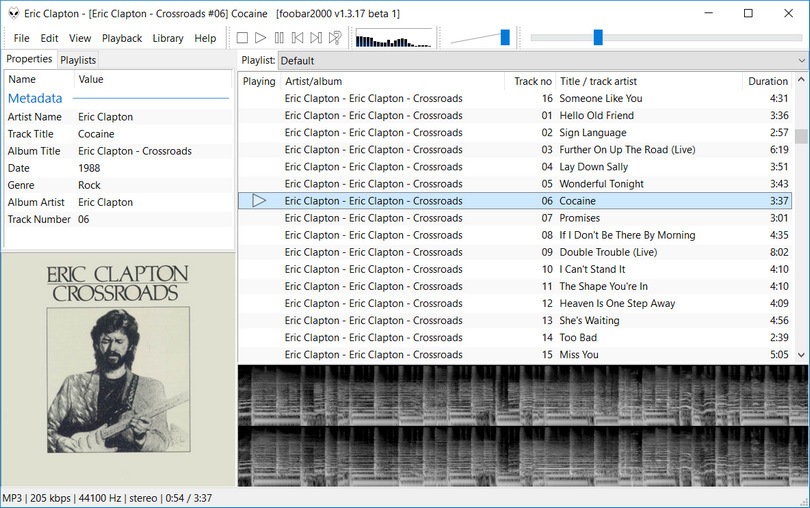Click the foobar2000 alien app icon
Viewport: 810px width, 508px height.
(x=13, y=13)
